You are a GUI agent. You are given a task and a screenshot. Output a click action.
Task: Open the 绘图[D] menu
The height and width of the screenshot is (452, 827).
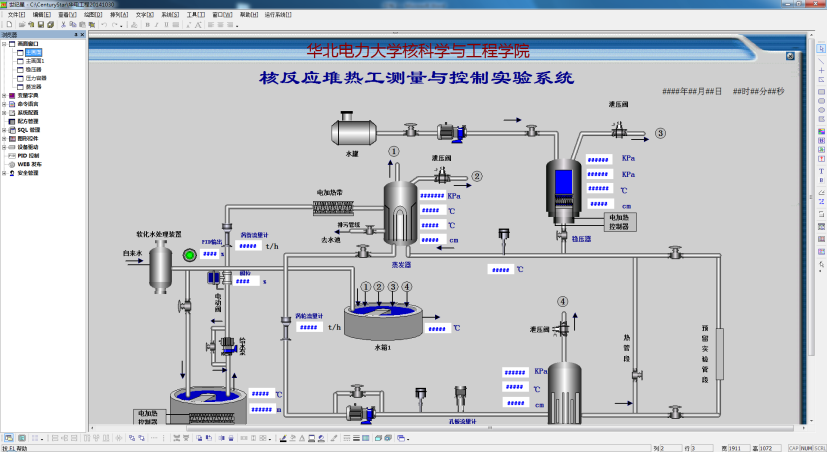point(93,15)
